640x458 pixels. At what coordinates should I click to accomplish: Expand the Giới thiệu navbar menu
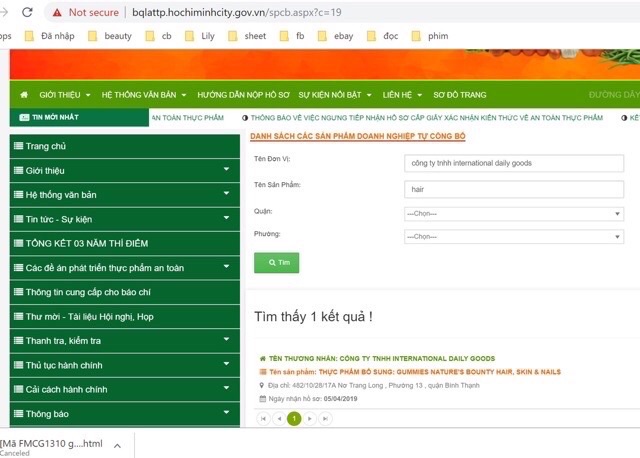click(x=65, y=95)
